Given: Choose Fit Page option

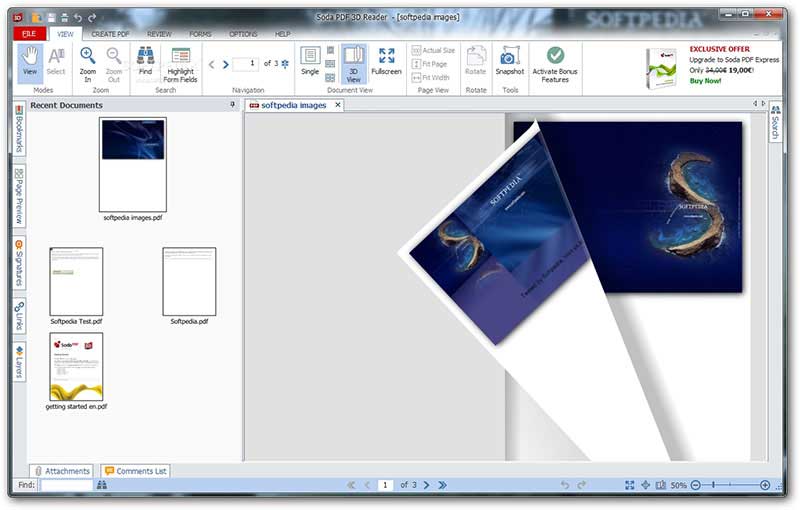Looking at the screenshot, I should coord(430,64).
